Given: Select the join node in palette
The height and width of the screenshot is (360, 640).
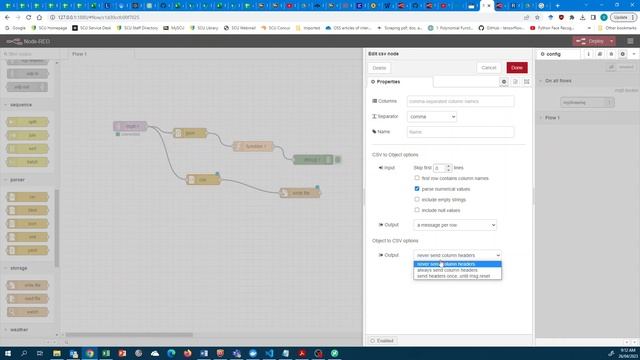Looking at the screenshot, I should 28,135.
